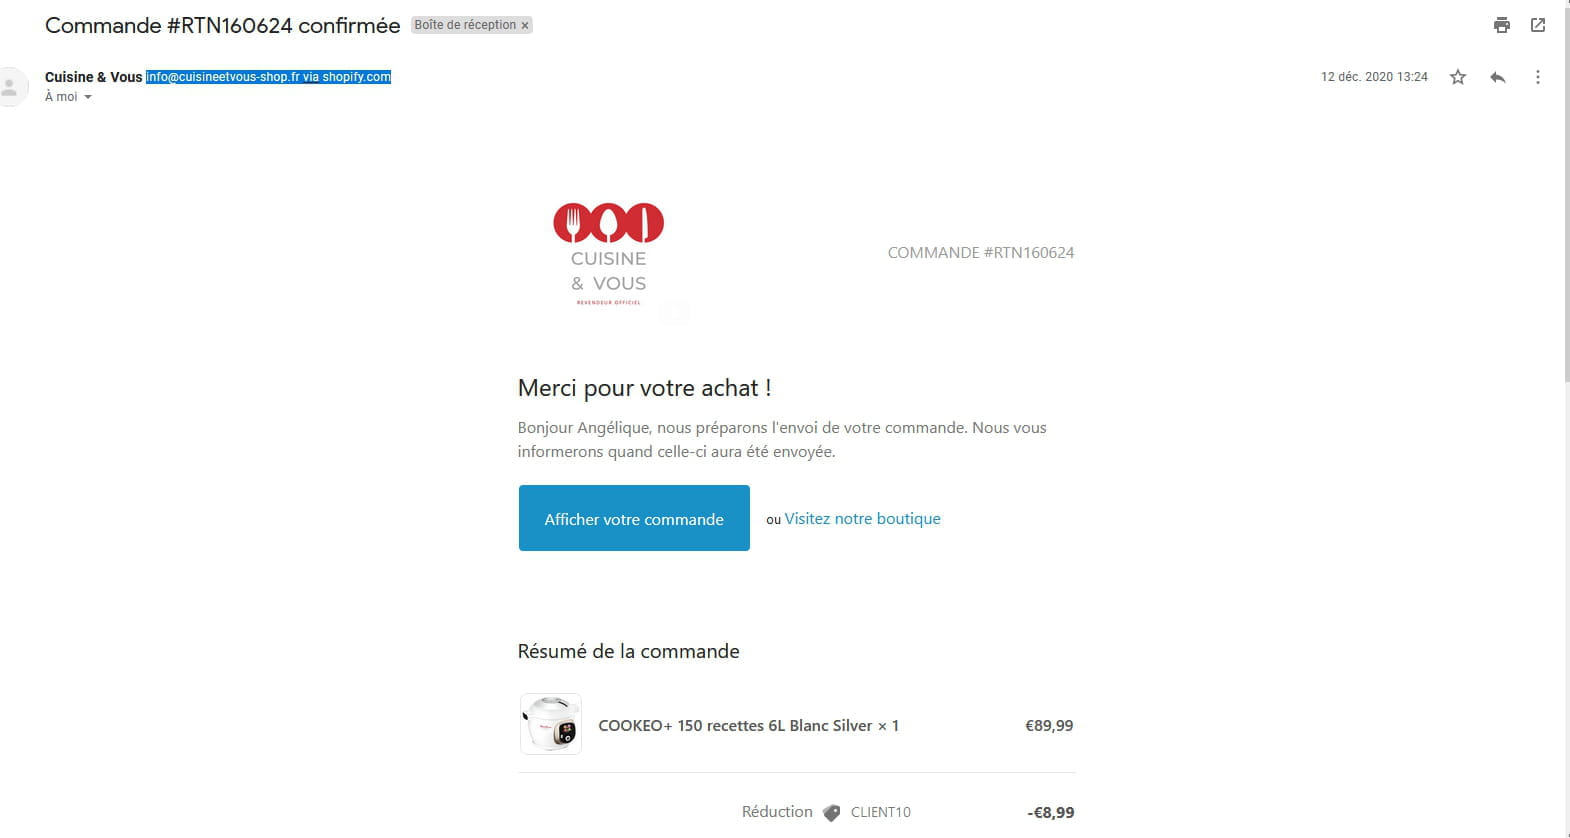Print this email with the printer icon
The image size is (1570, 838).
pos(1501,25)
